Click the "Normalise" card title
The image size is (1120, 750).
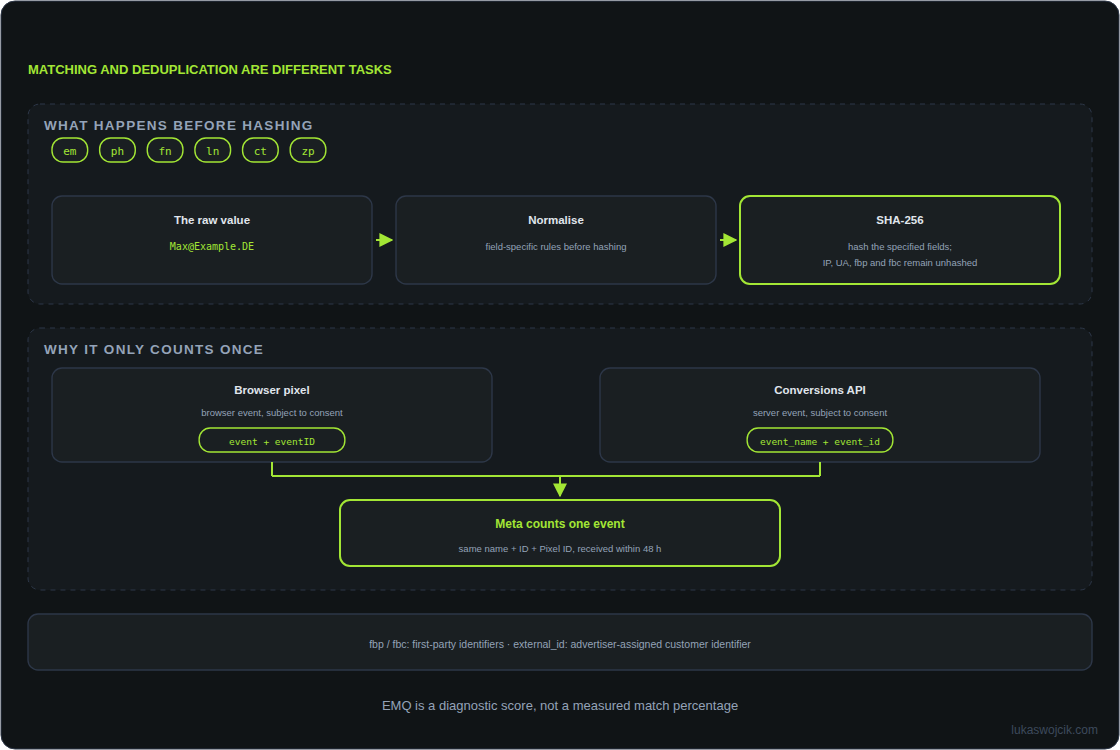[x=556, y=220]
